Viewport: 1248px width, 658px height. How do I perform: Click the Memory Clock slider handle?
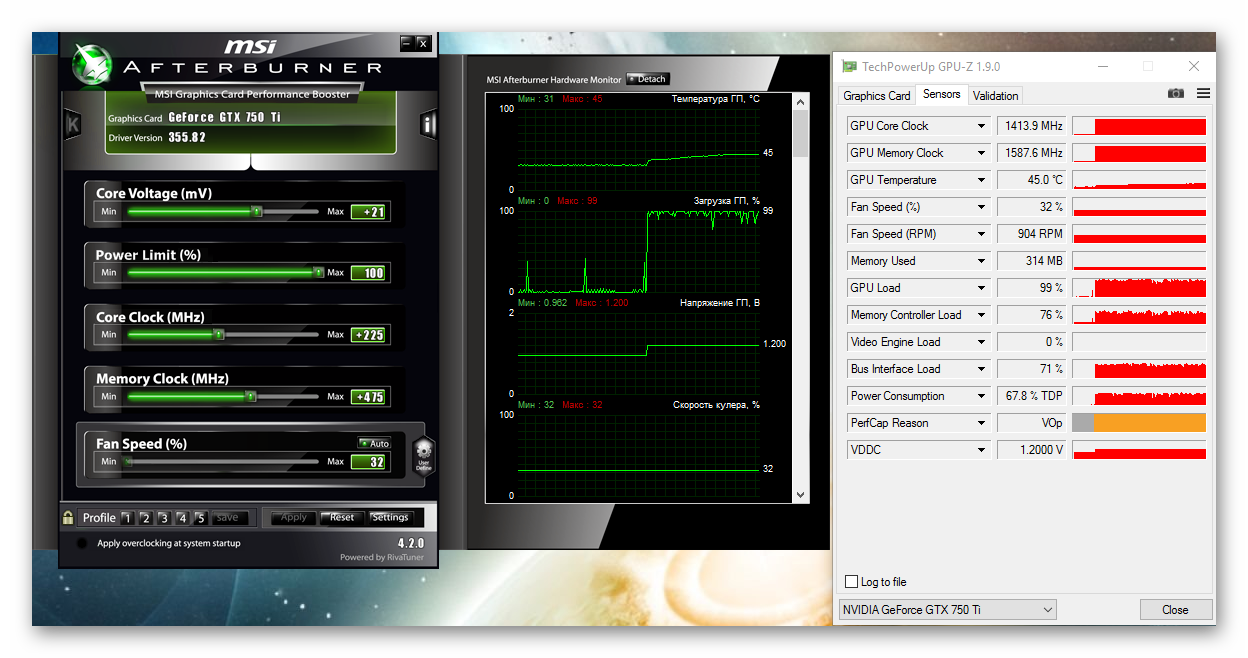pyautogui.click(x=250, y=397)
